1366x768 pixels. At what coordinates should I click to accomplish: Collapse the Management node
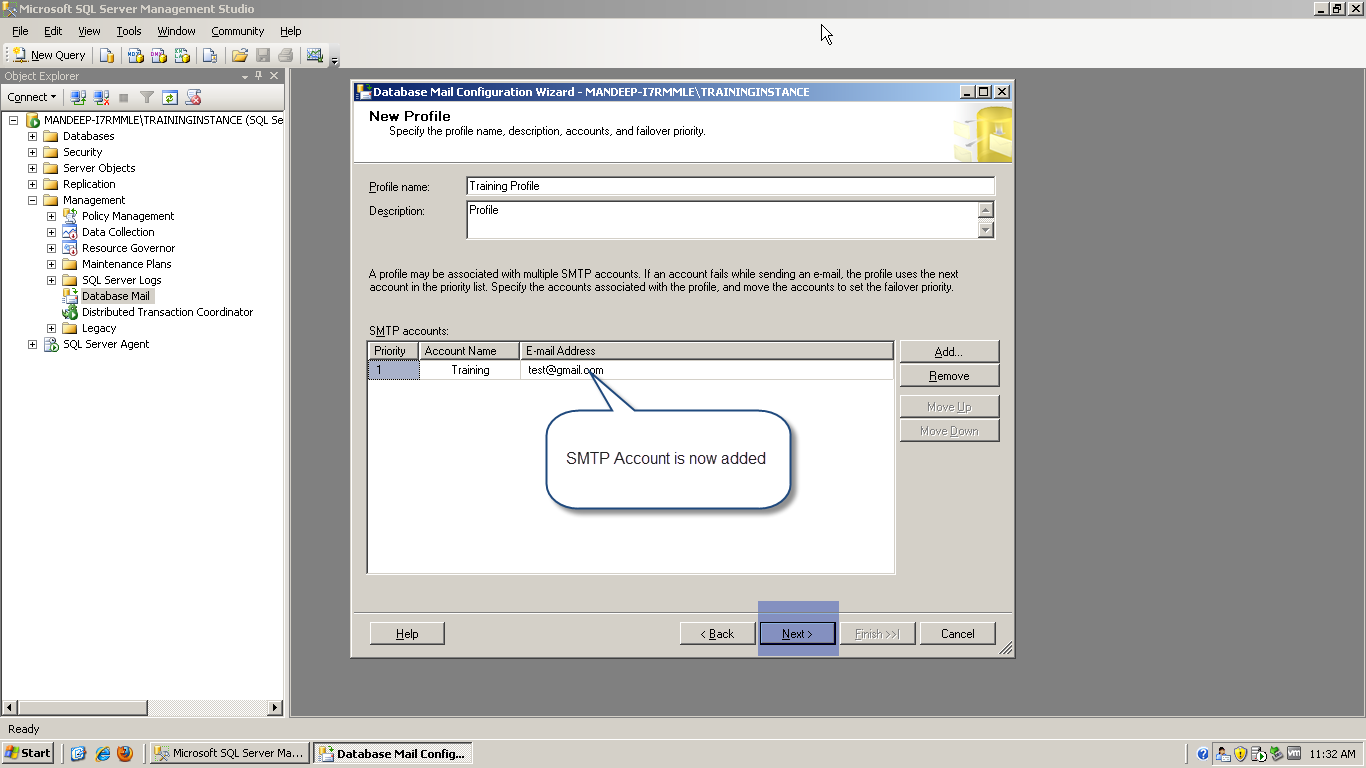33,200
